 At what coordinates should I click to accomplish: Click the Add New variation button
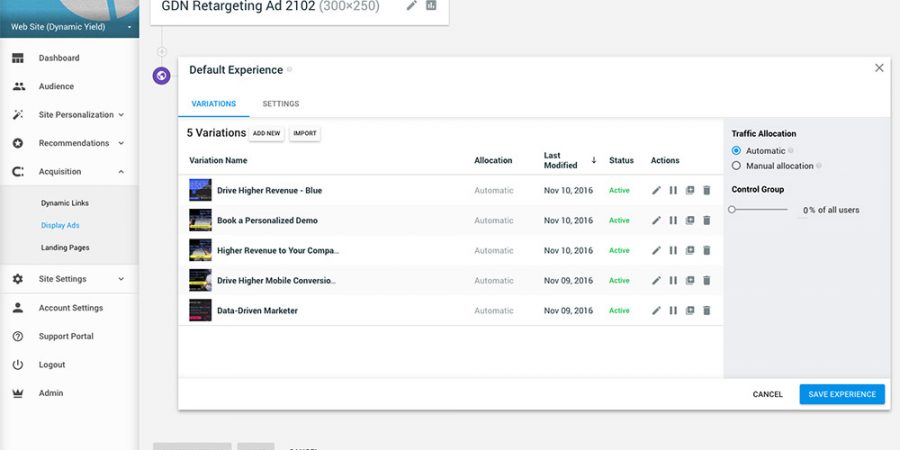(266, 133)
